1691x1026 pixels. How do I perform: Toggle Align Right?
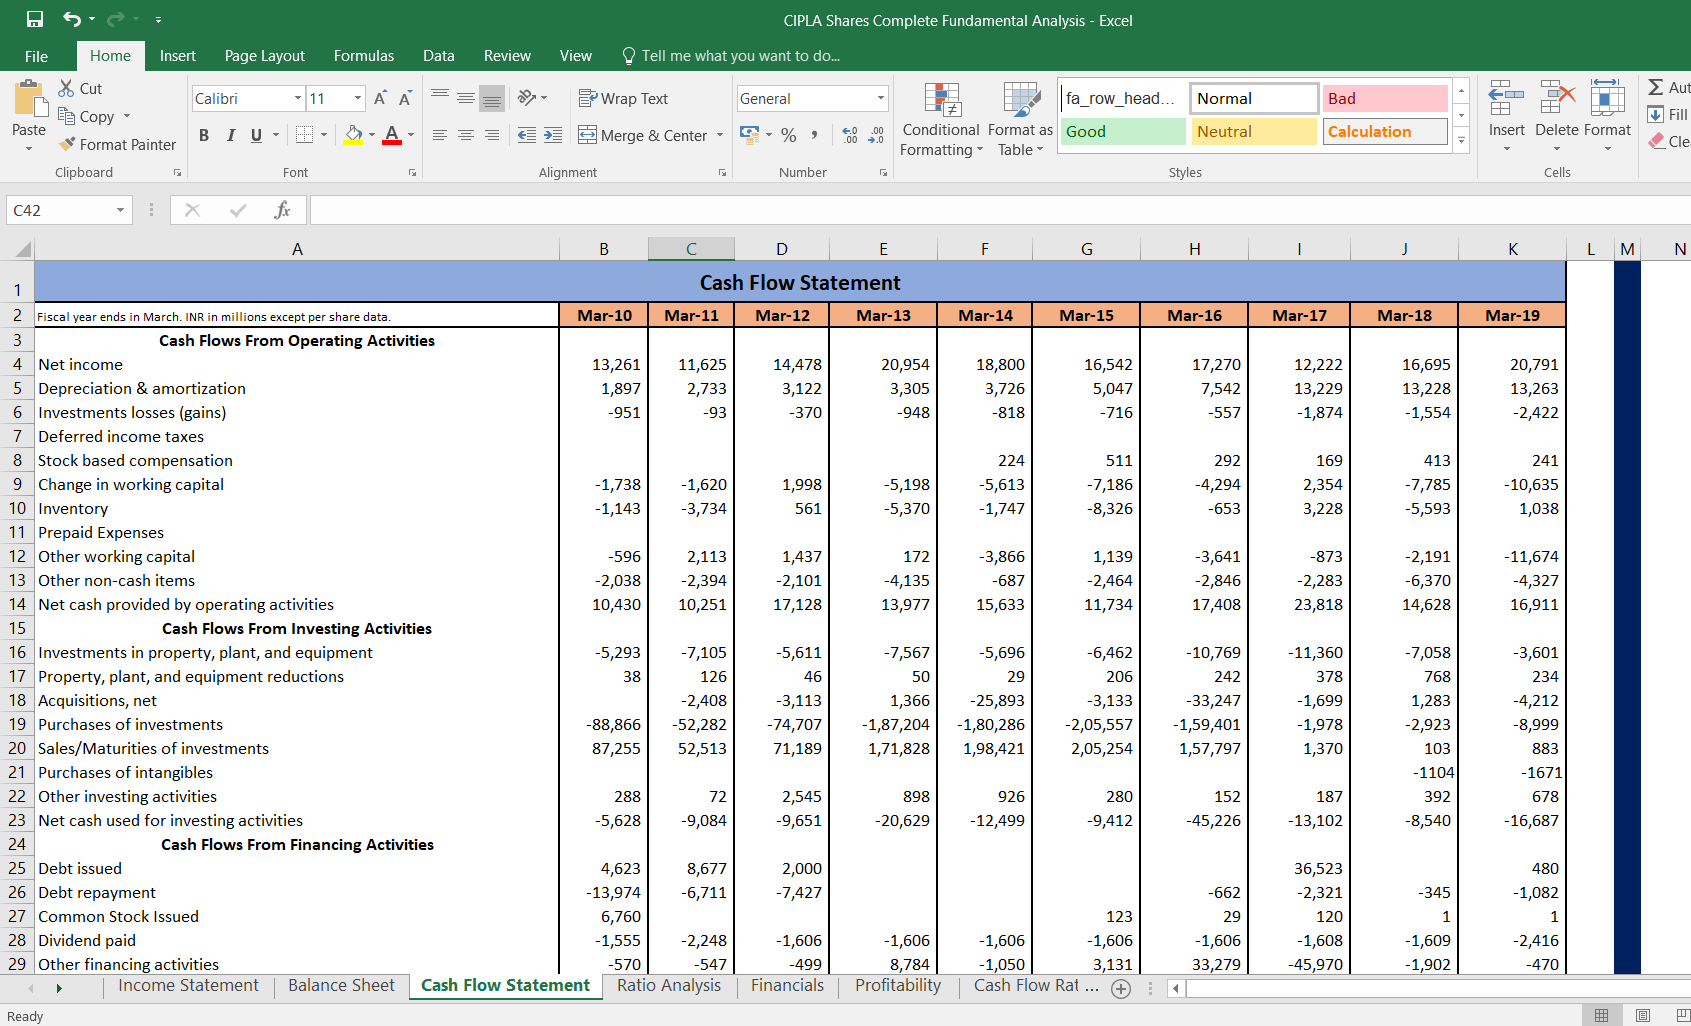[x=492, y=135]
